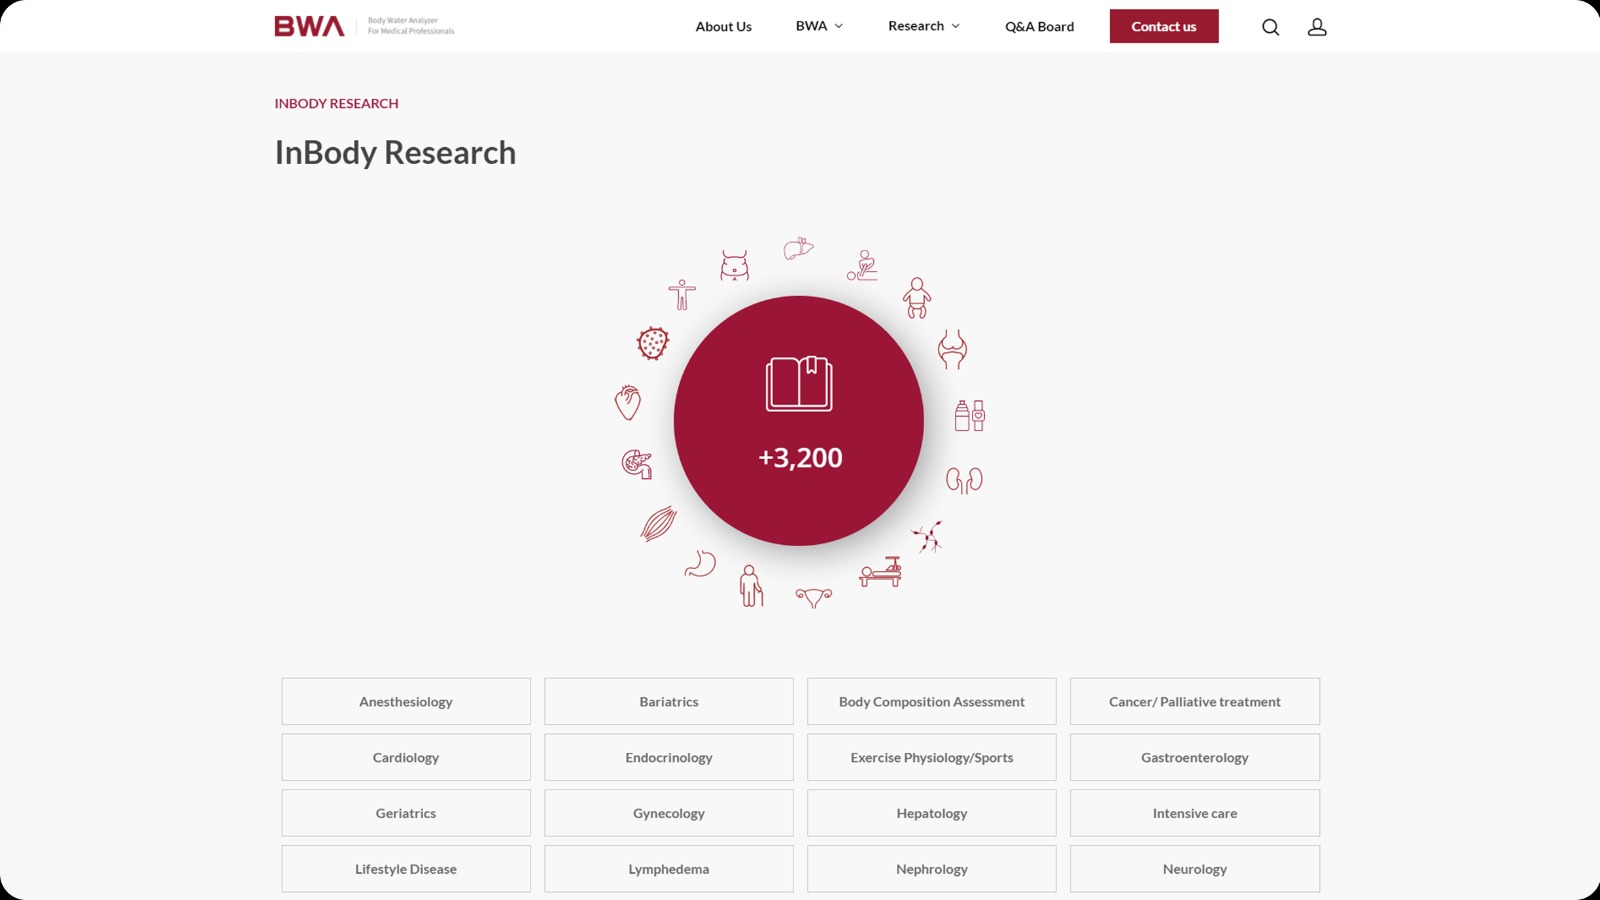Expand the Research dropdown menu
The height and width of the screenshot is (900, 1600).
[924, 26]
